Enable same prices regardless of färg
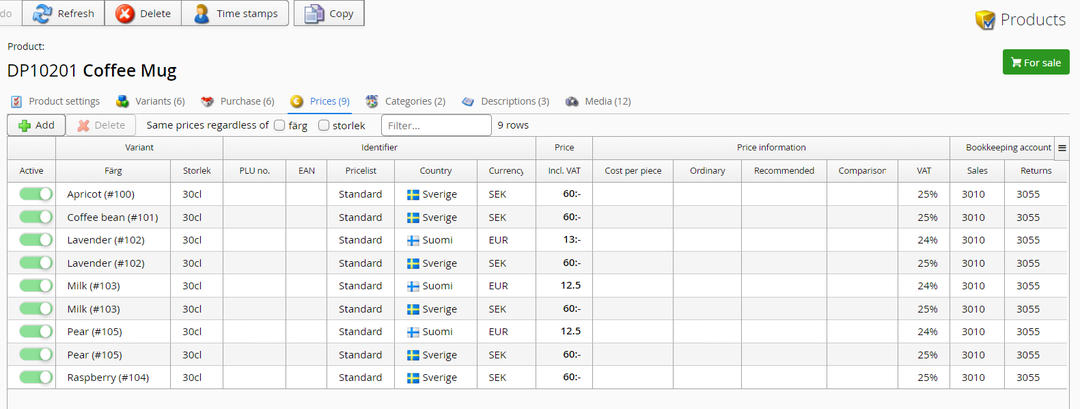The height and width of the screenshot is (409, 1080). tap(280, 126)
